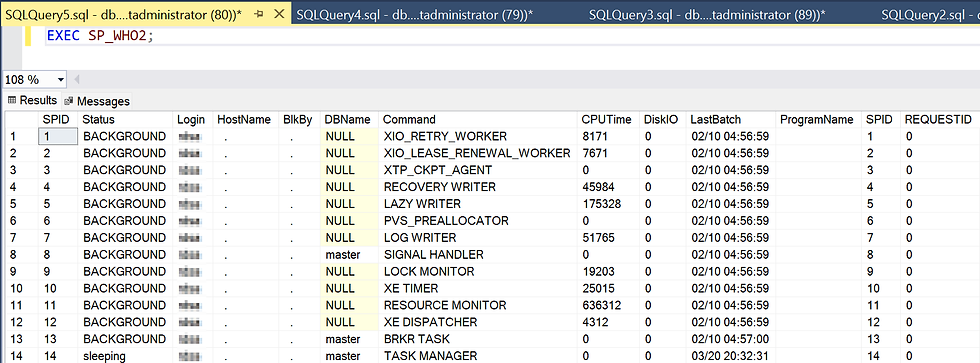Click the RESOURCE MONITOR cell
The height and width of the screenshot is (363, 980).
(x=478, y=305)
